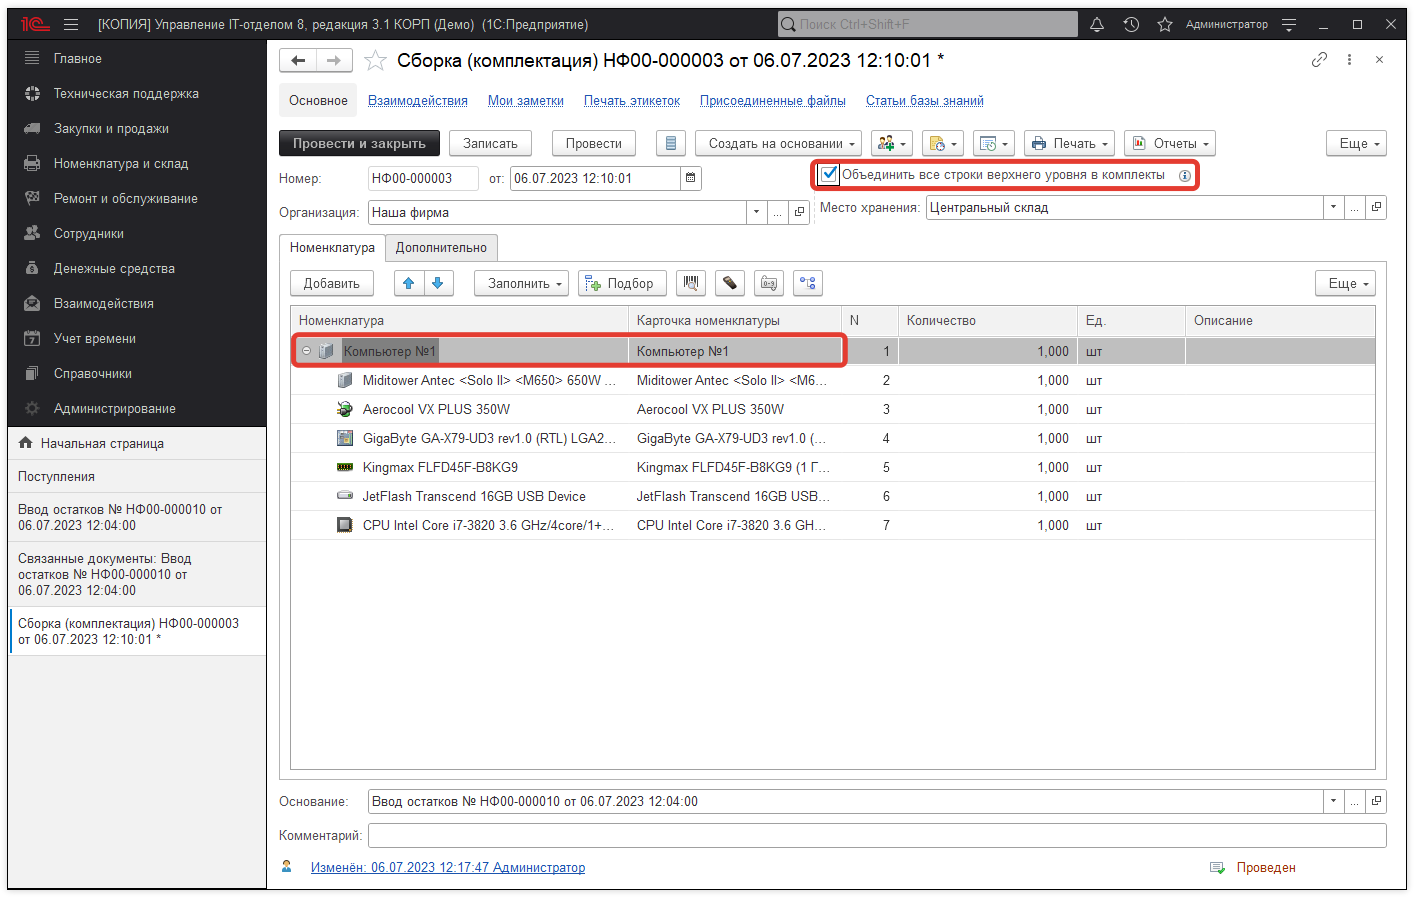The image size is (1414, 897).
Task: Switch to the 'Дополнительно' tab
Action: pyautogui.click(x=441, y=247)
